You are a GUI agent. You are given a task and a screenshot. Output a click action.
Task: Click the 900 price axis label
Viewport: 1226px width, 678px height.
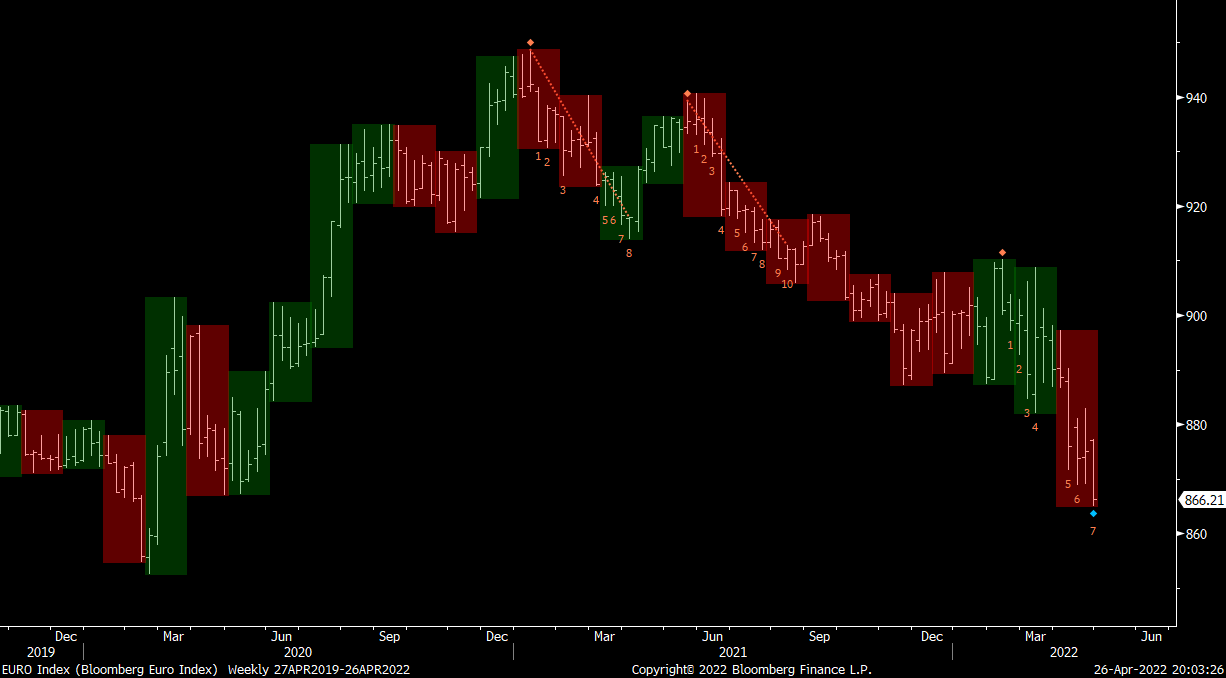tap(1196, 316)
